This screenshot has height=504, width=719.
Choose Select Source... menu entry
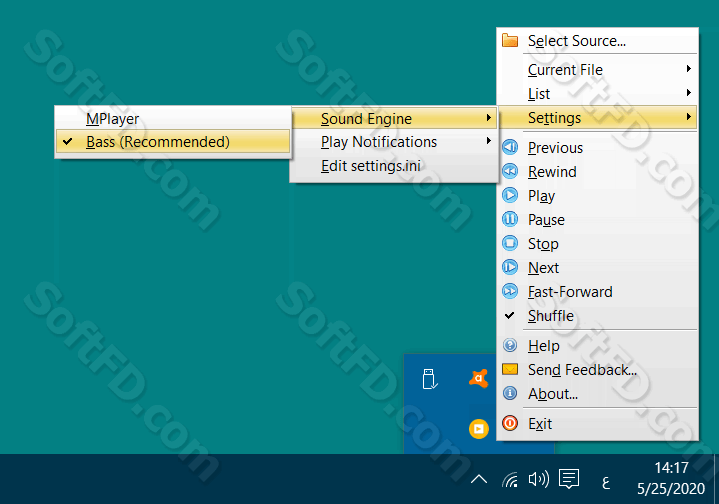pyautogui.click(x=598, y=41)
